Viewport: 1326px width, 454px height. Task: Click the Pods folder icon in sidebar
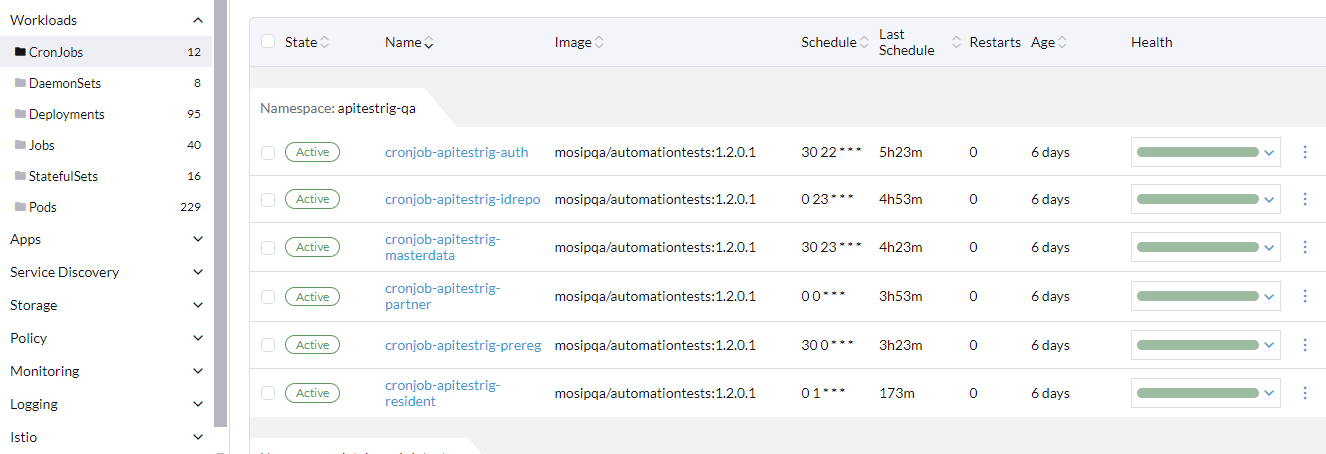click(x=20, y=207)
